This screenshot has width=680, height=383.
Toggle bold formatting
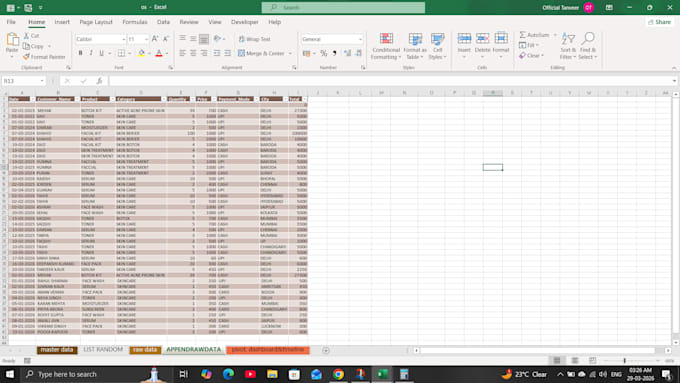pos(80,53)
